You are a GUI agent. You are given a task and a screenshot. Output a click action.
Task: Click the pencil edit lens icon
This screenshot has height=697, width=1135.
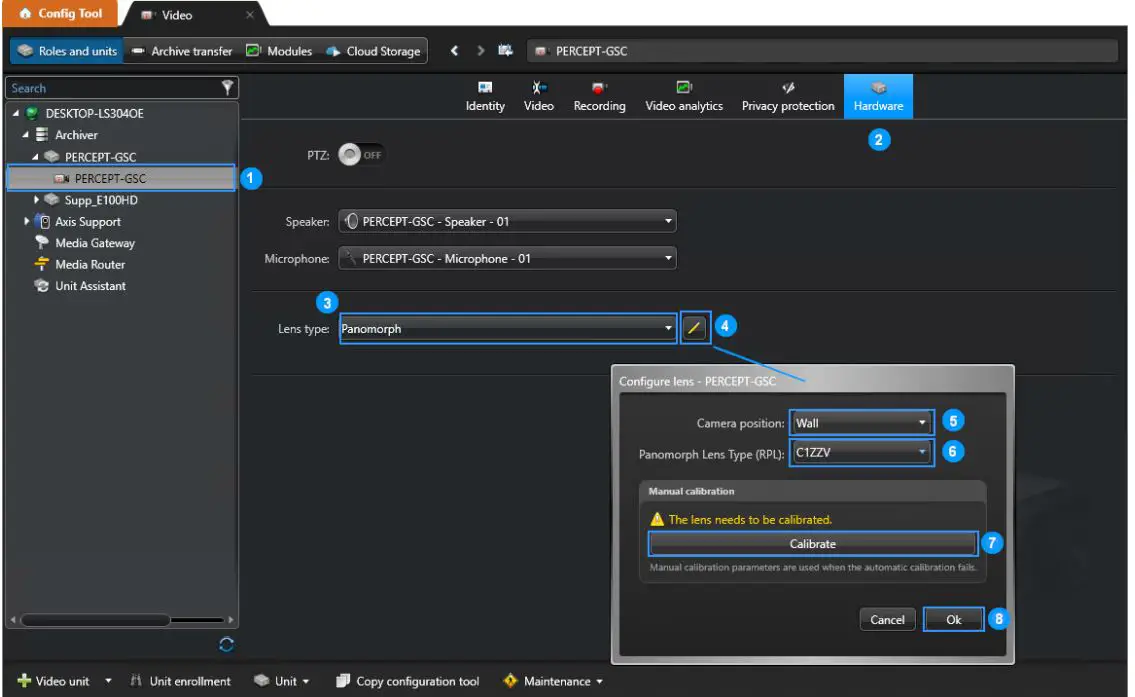(x=695, y=328)
